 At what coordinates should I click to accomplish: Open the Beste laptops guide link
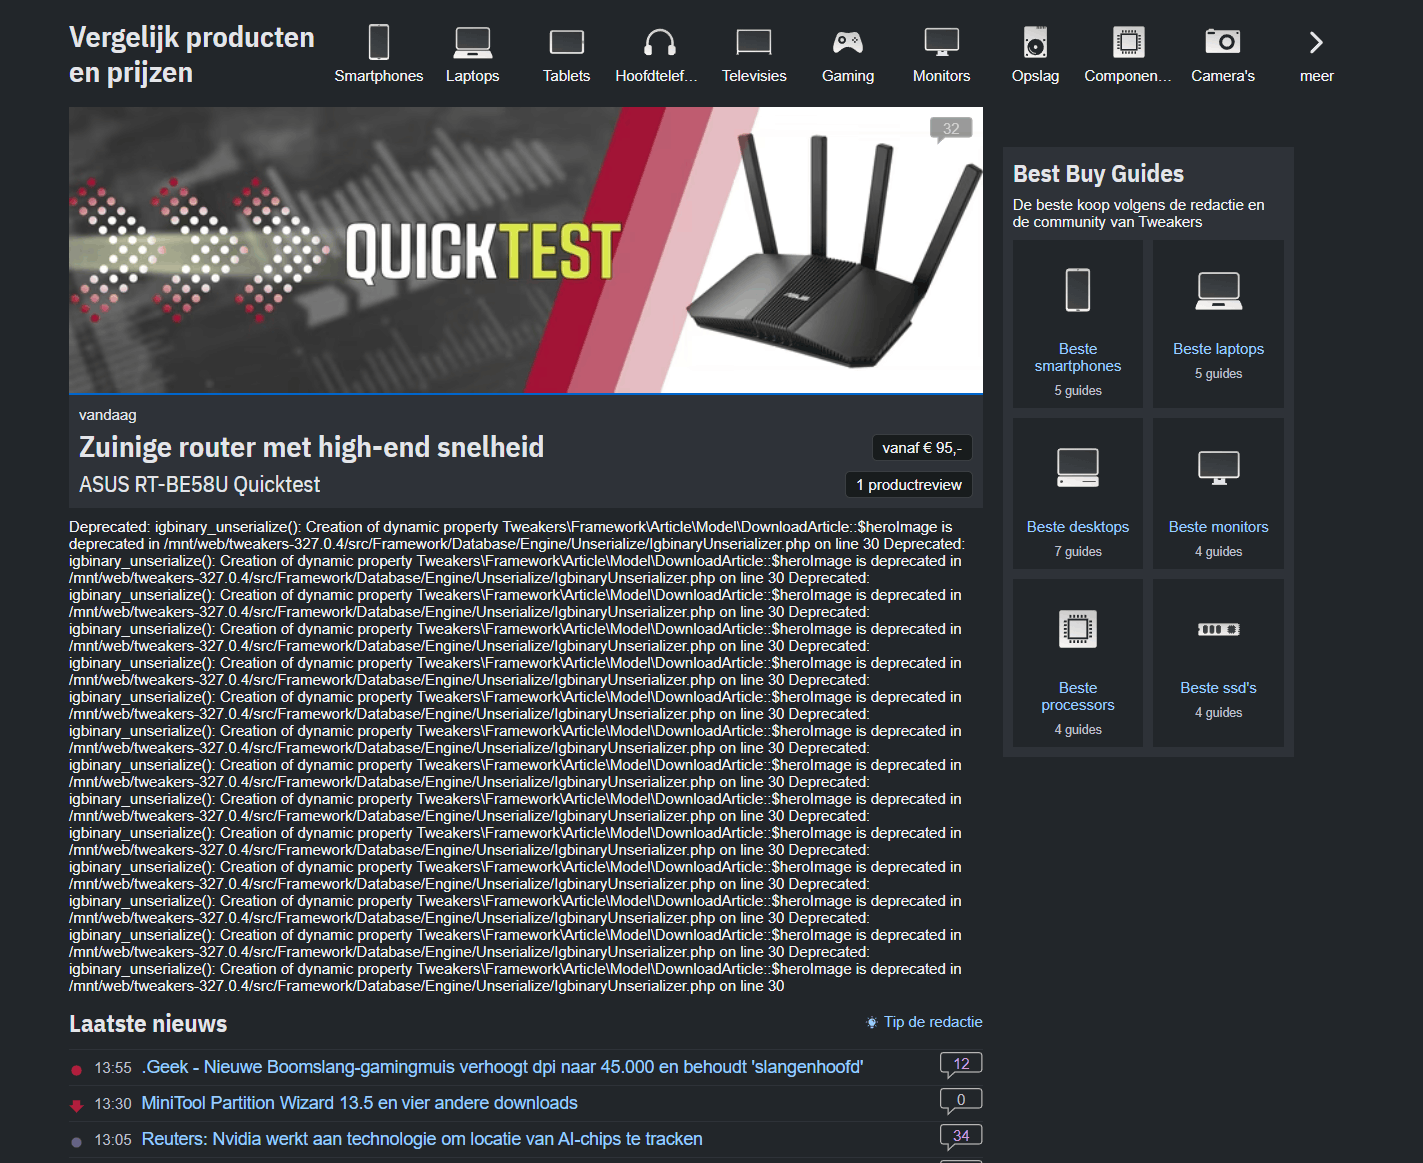tap(1218, 349)
